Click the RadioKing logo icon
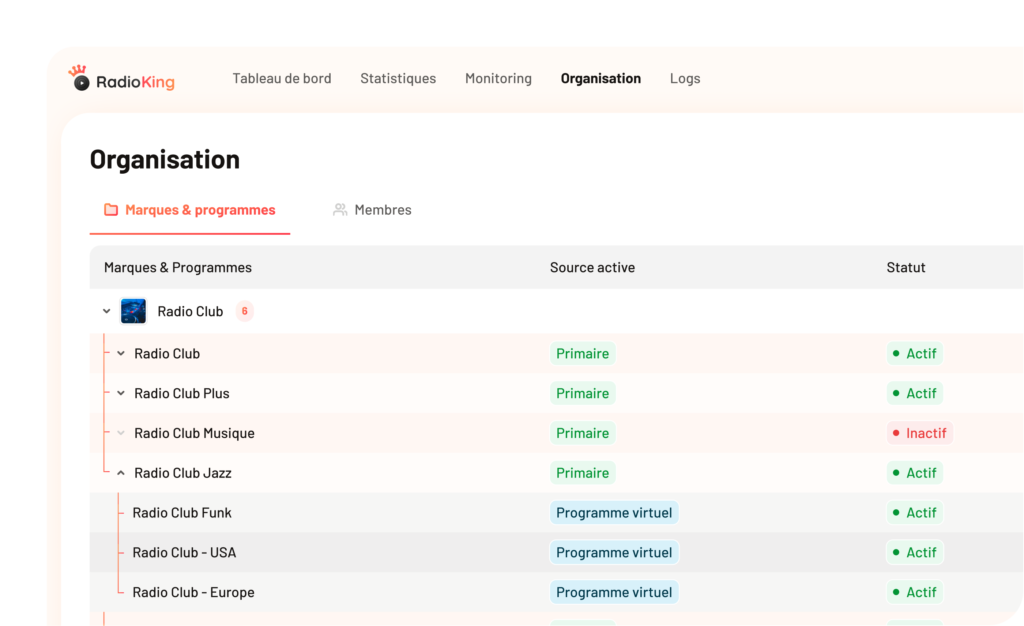Viewport: 1024px width, 626px height. click(79, 79)
